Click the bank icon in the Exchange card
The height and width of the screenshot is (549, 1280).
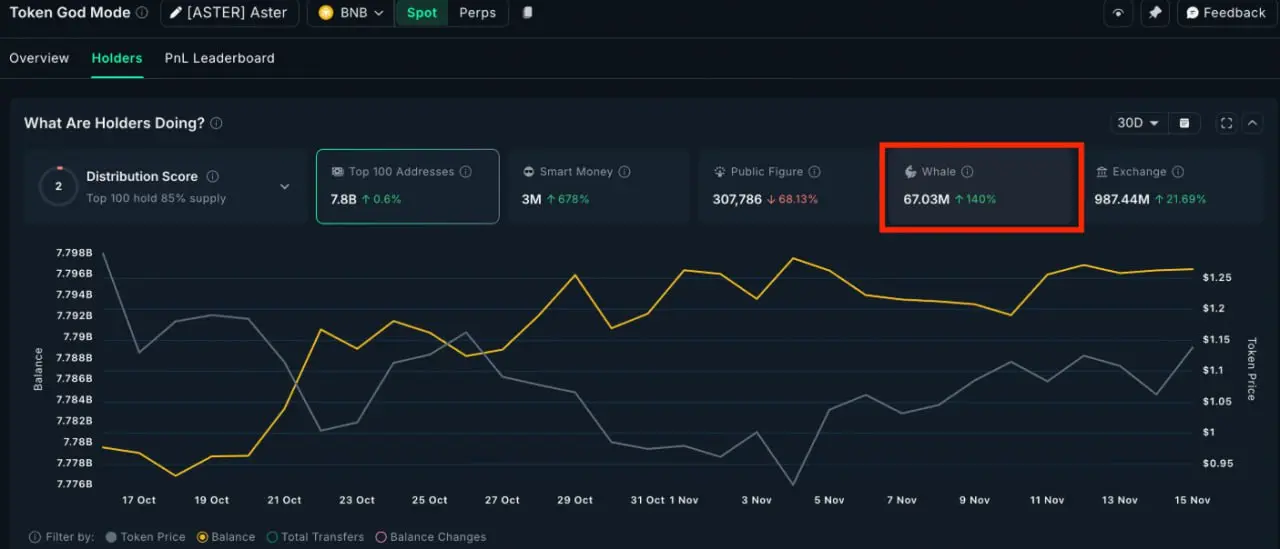(1102, 172)
